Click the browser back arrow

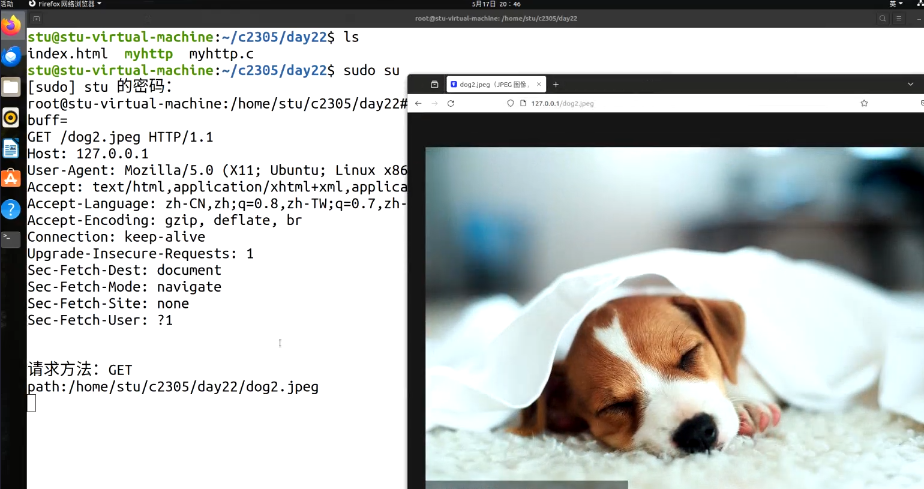point(418,103)
